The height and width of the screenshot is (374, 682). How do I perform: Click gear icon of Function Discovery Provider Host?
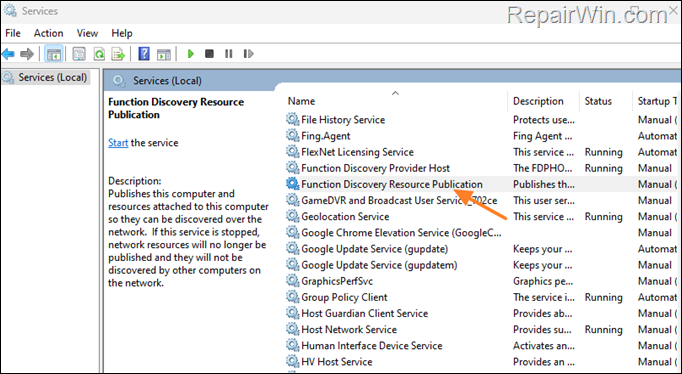(x=293, y=167)
